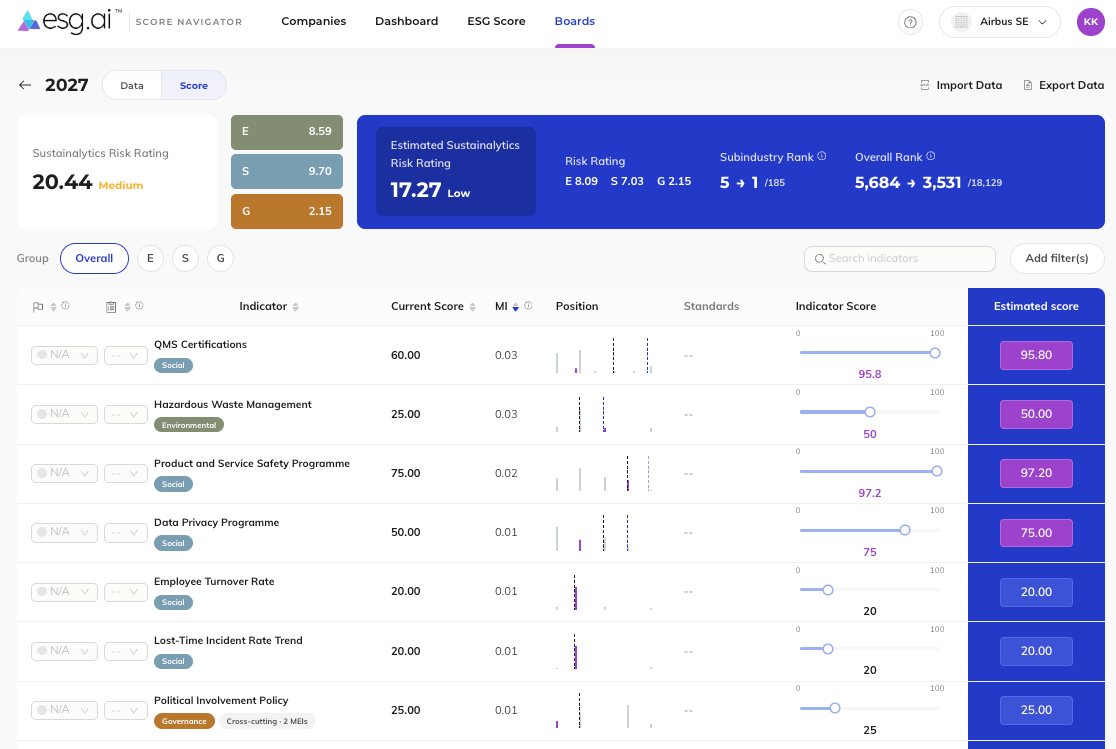Select the Overall group filter
Viewport: 1116px width, 749px height.
click(x=94, y=258)
